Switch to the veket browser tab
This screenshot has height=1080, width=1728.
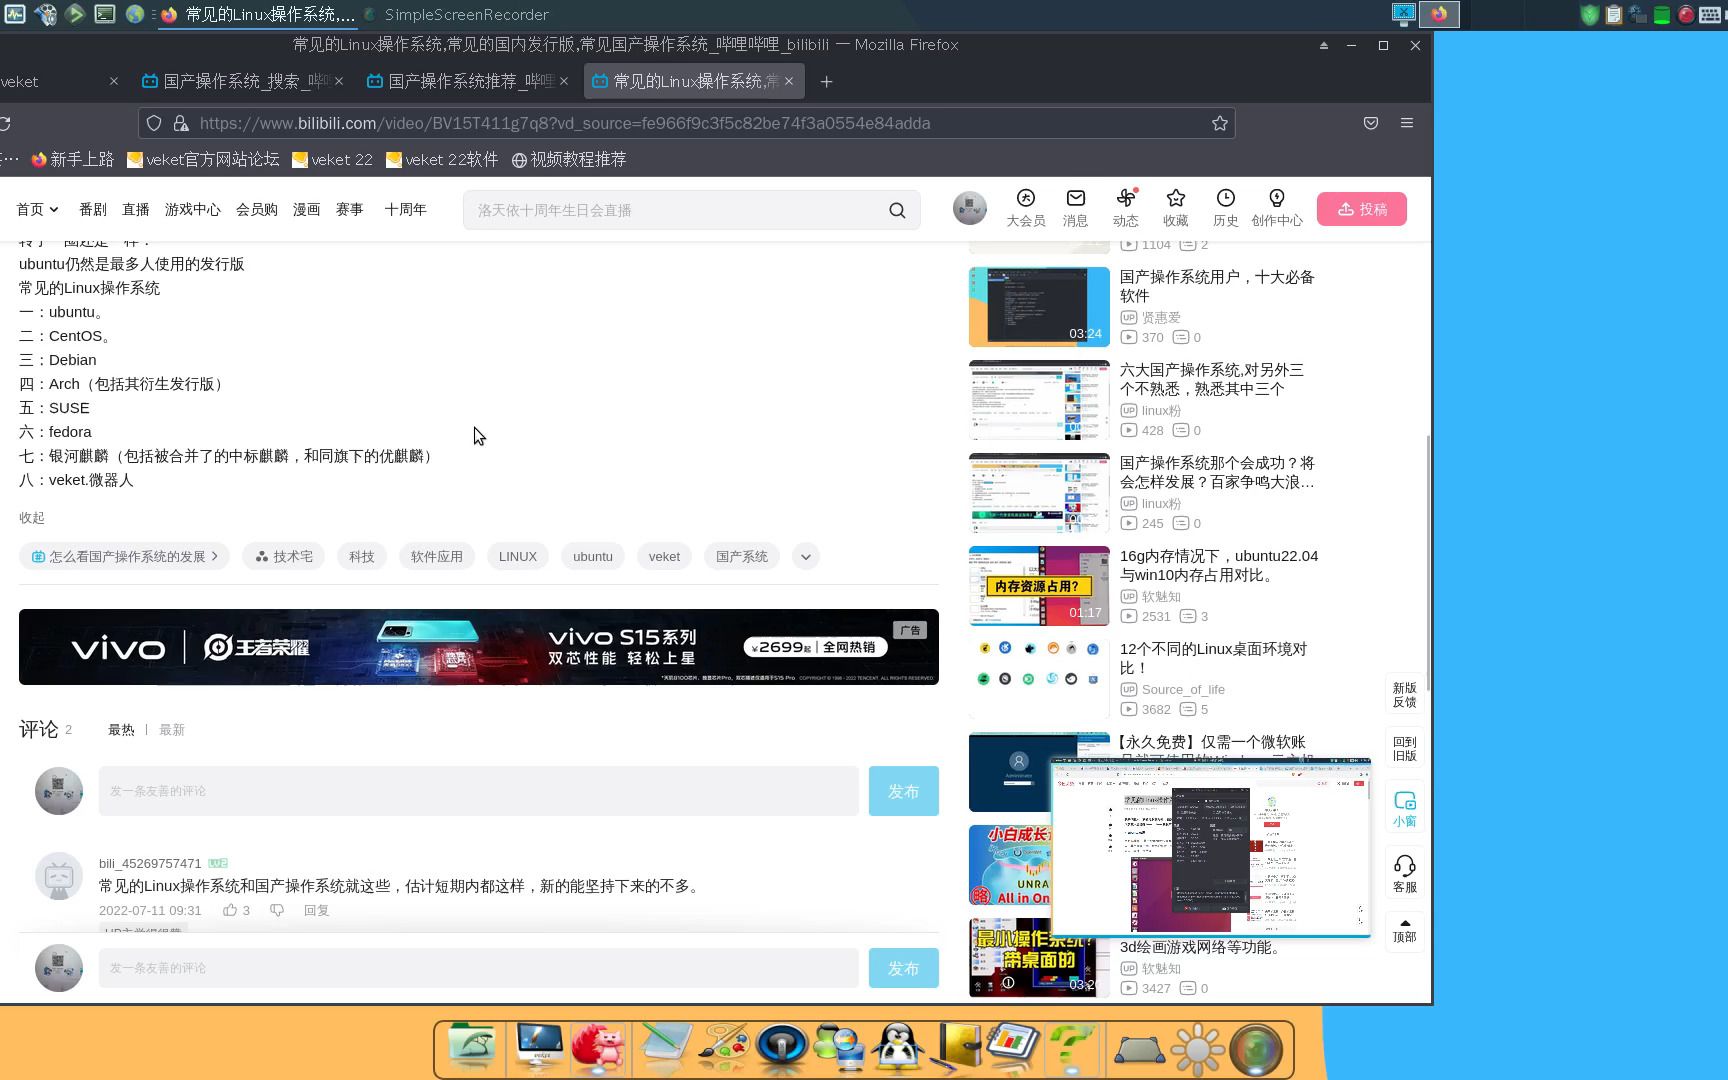coord(60,81)
